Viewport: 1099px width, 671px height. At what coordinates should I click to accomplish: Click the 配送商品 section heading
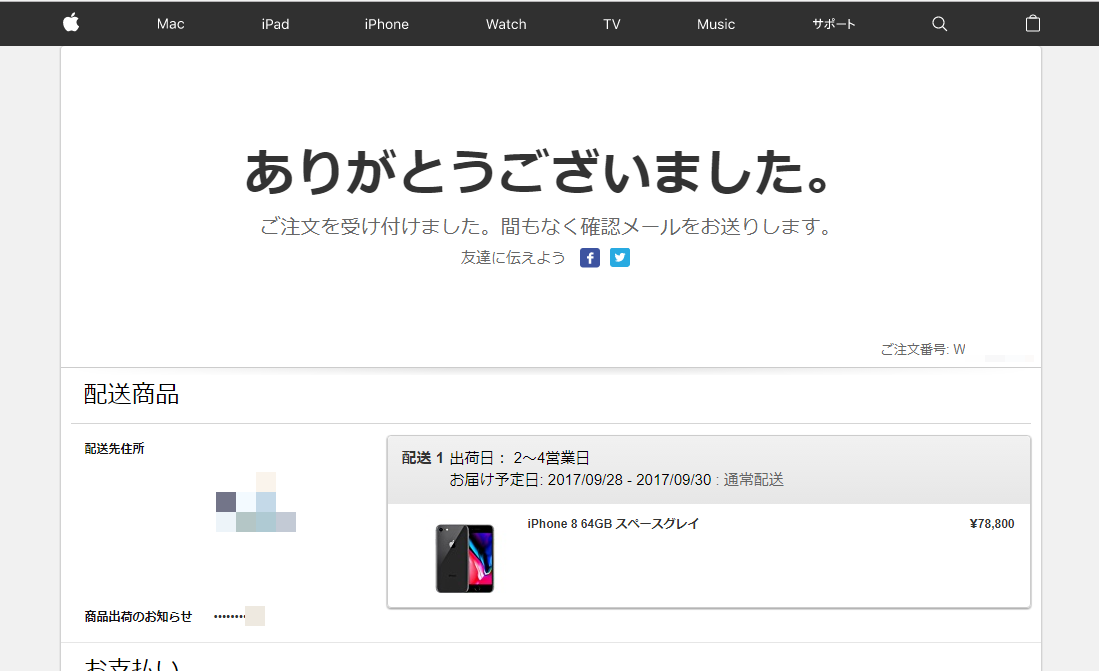[131, 394]
